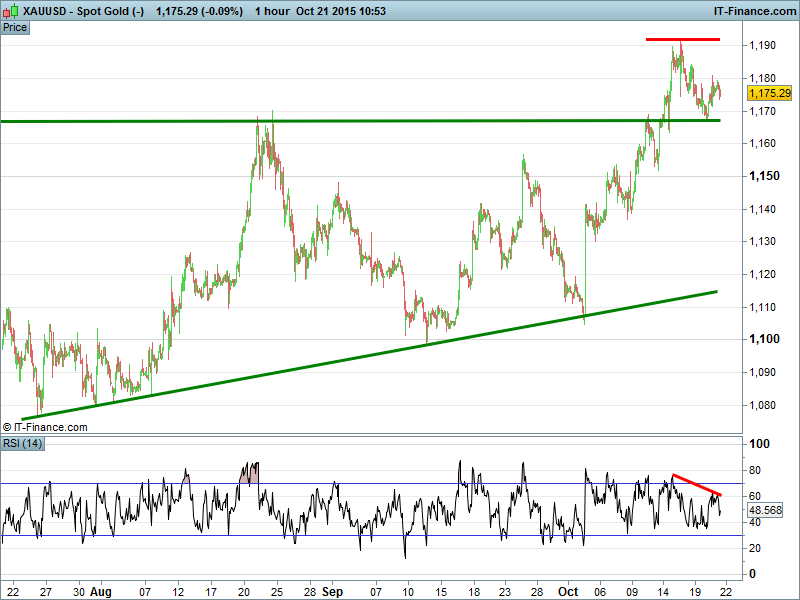Viewport: 800px width, 600px height.
Task: Click the 1,100 price axis label
Action: [763, 339]
